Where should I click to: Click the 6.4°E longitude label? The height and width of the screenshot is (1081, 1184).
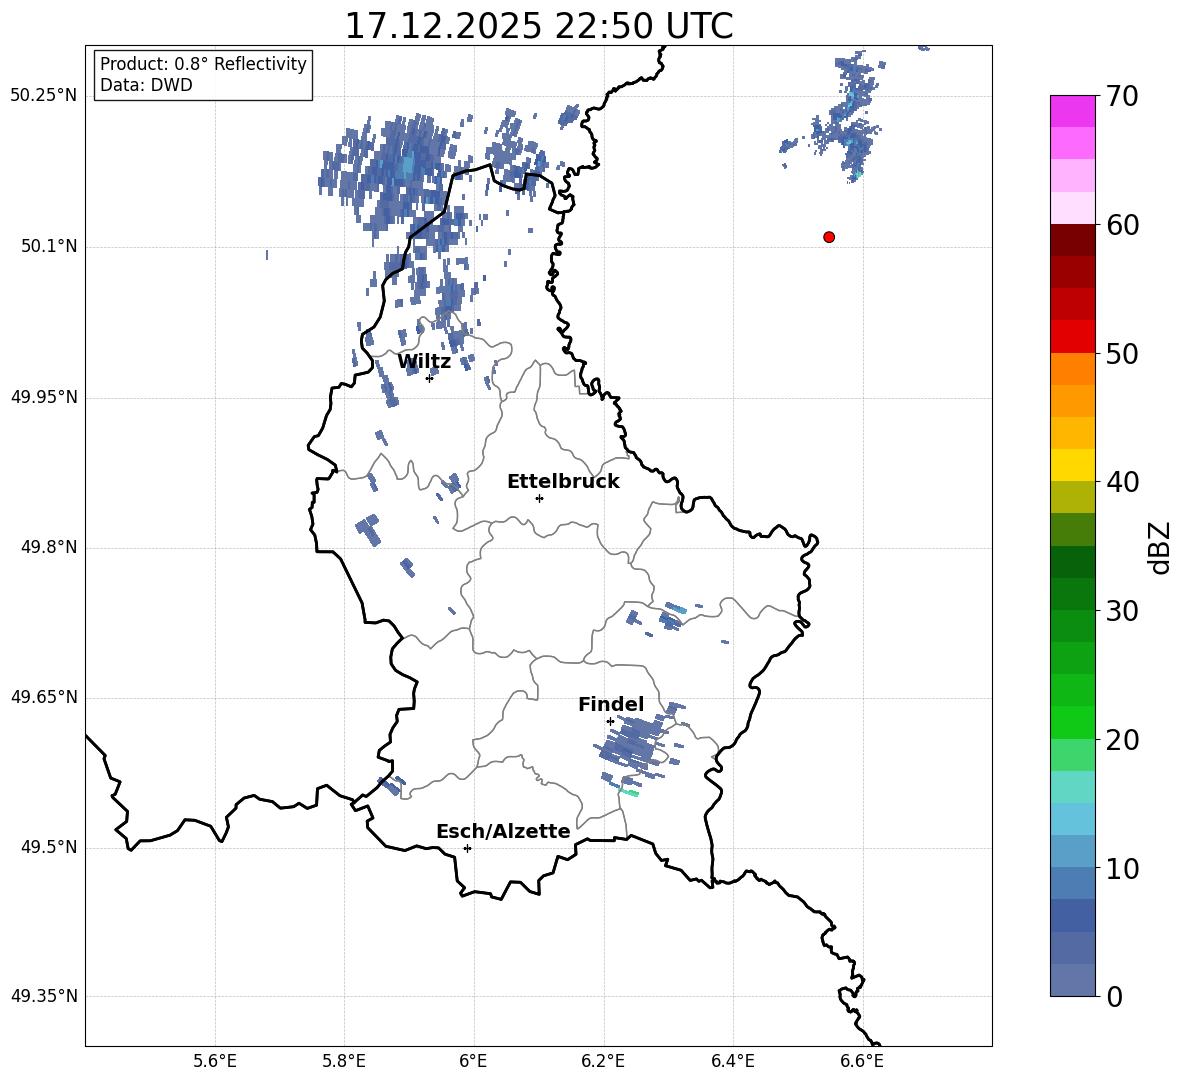tap(732, 1061)
